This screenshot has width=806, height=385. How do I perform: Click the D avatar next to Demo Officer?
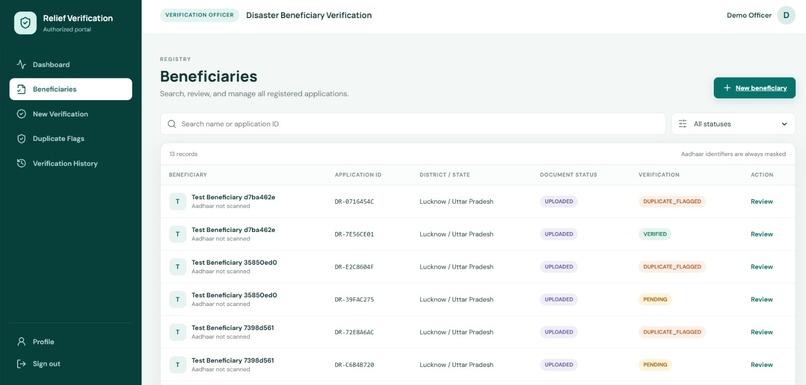coord(786,15)
